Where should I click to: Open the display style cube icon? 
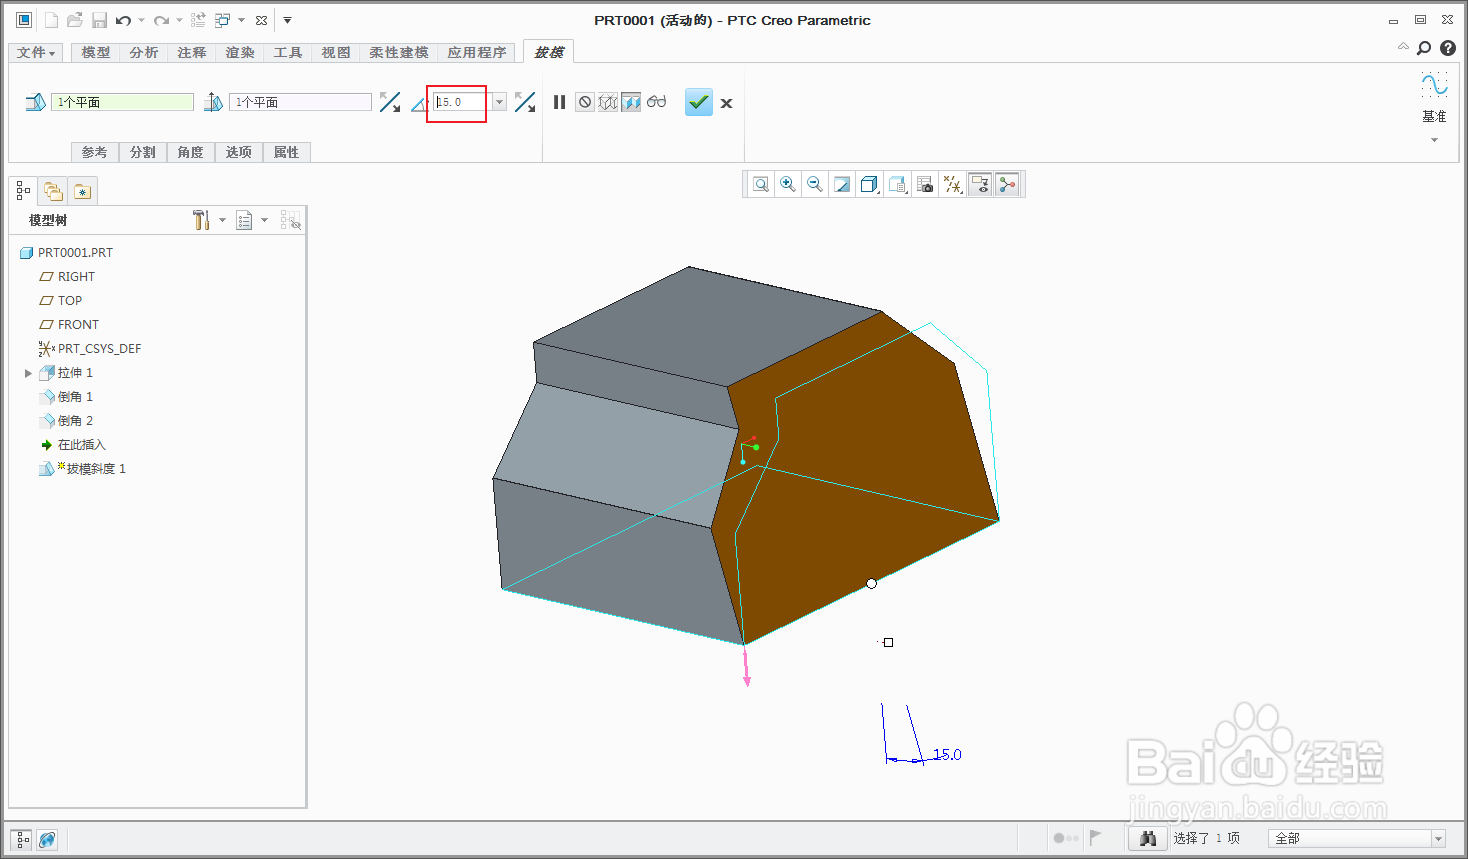pyautogui.click(x=869, y=184)
